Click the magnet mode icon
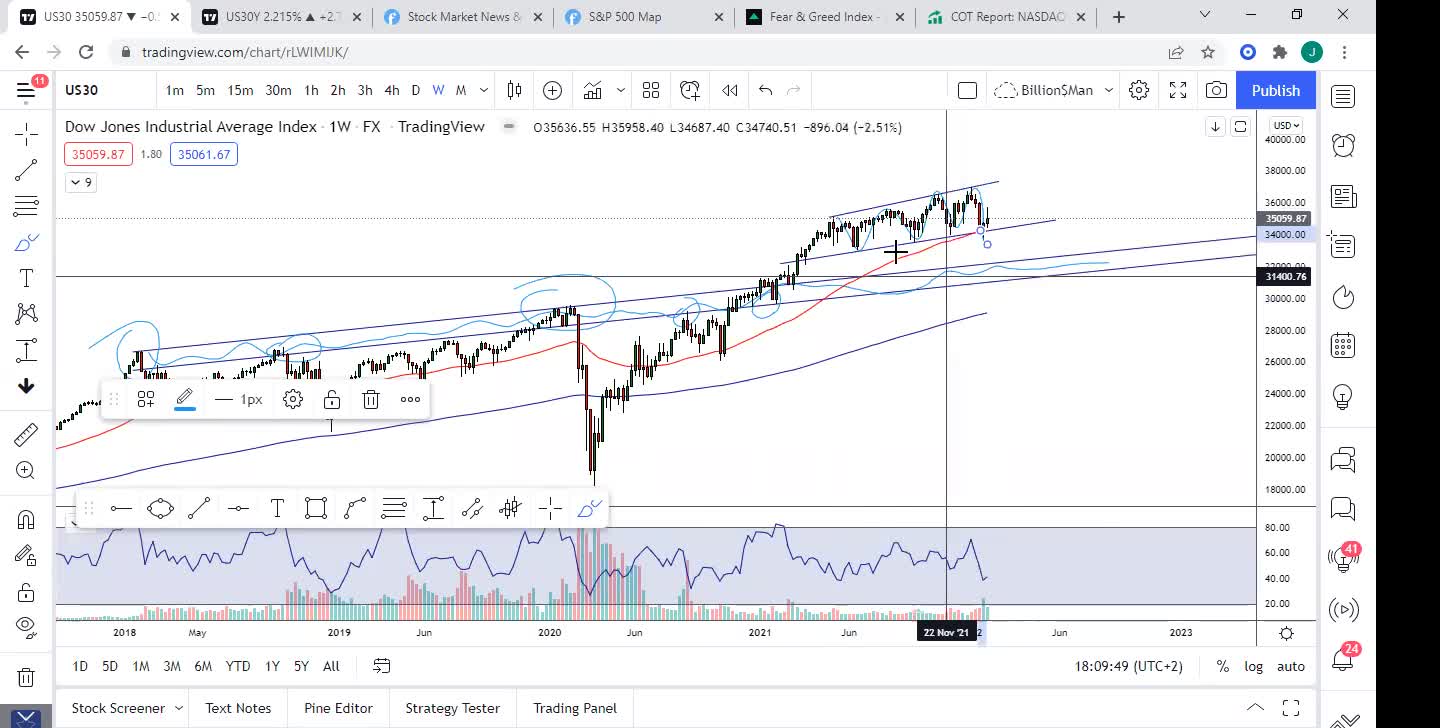 point(26,519)
